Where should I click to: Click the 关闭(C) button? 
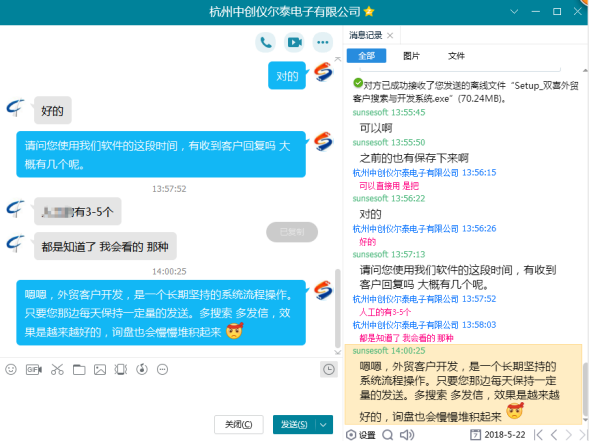239,425
